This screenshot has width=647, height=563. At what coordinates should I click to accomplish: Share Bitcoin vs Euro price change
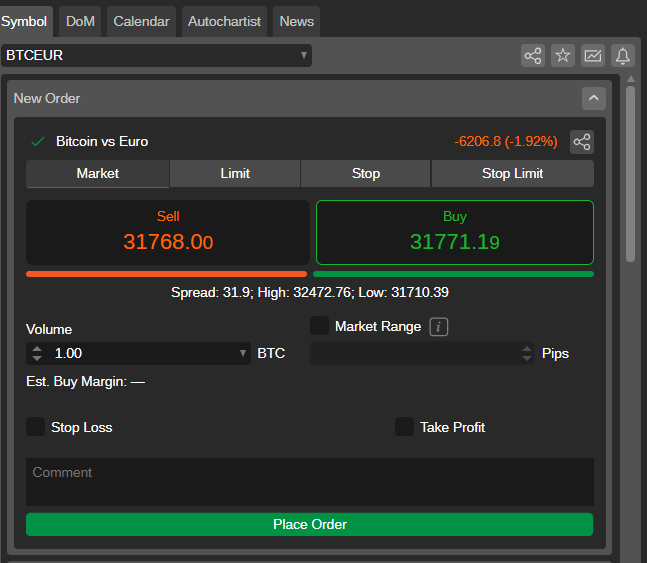581,142
